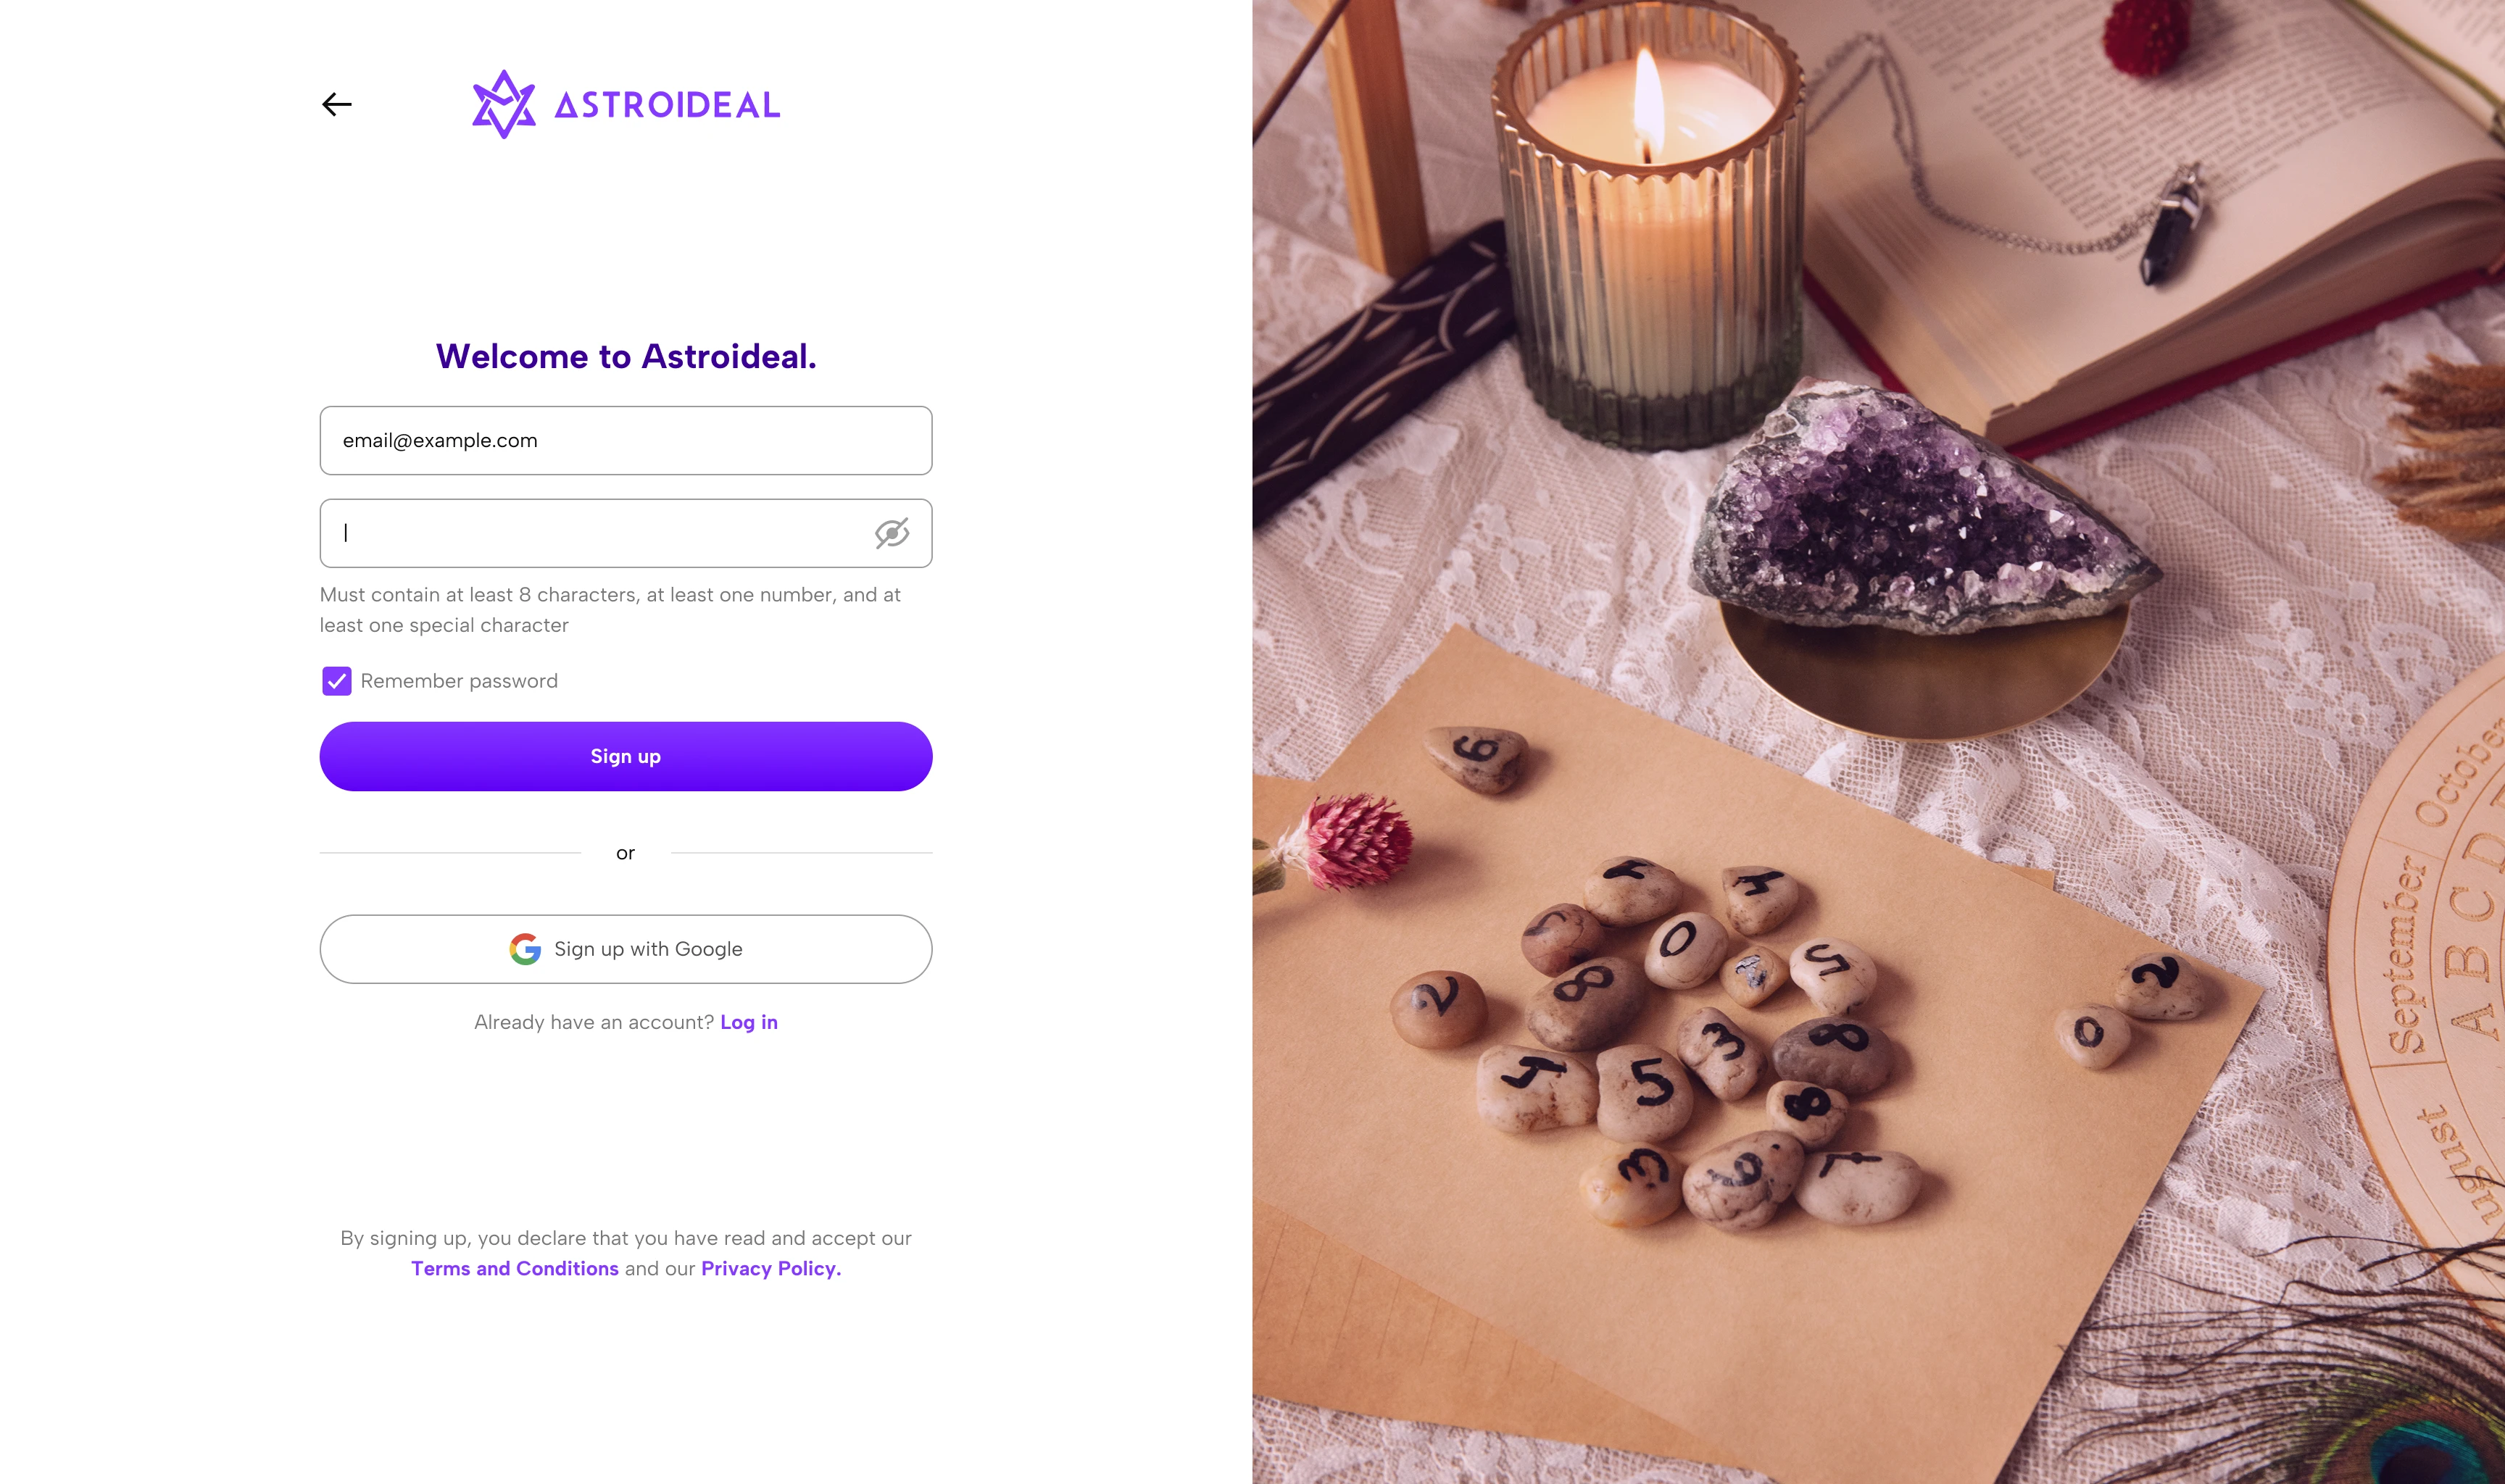
Task: Click the Astroideal star logo
Action: 504,104
